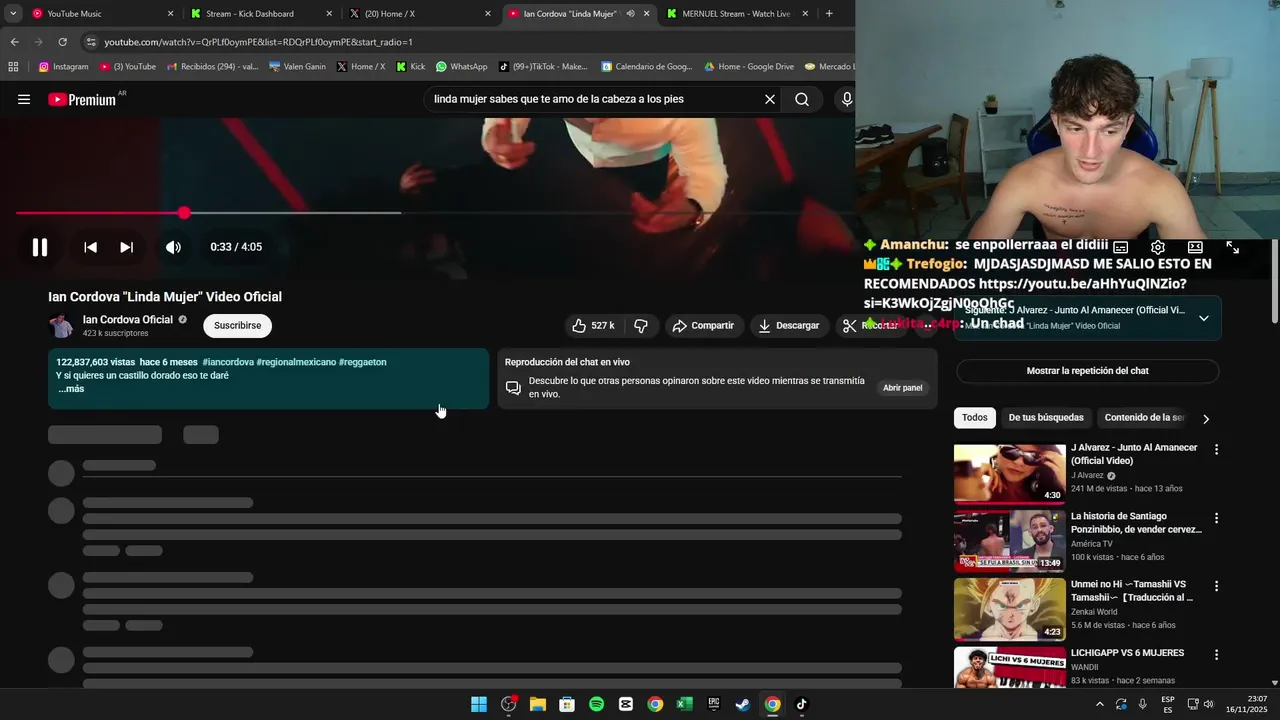Open Windows Start menu
1280x720 pixels.
479,704
